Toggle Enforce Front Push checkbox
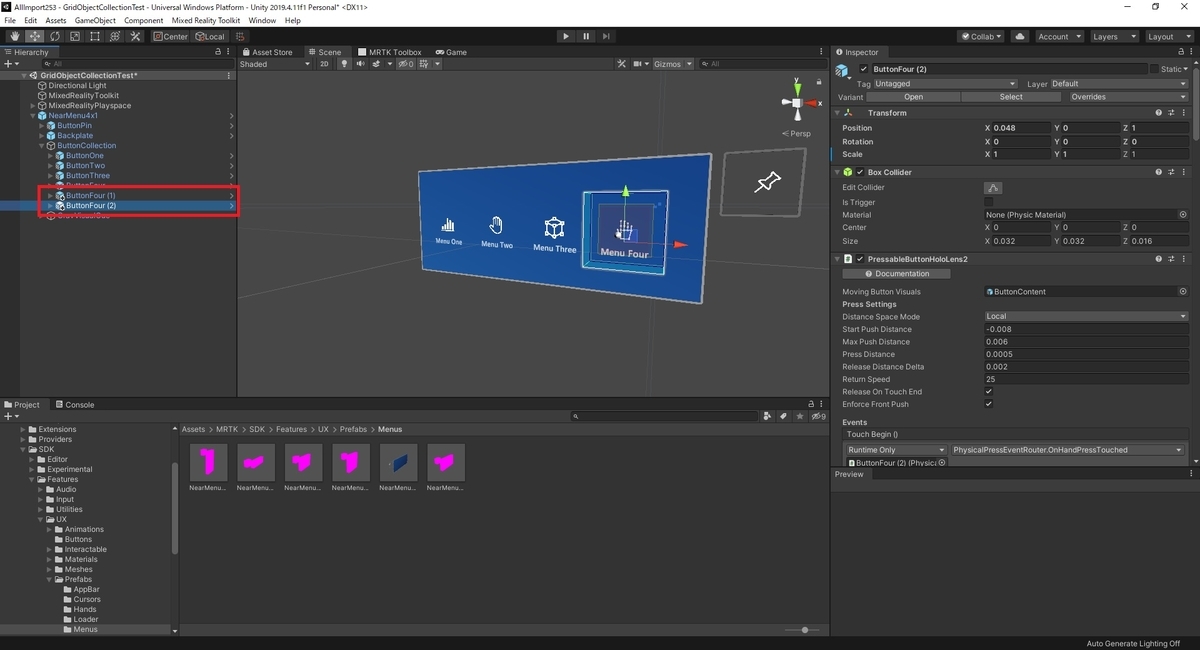The image size is (1200, 650). (989, 404)
